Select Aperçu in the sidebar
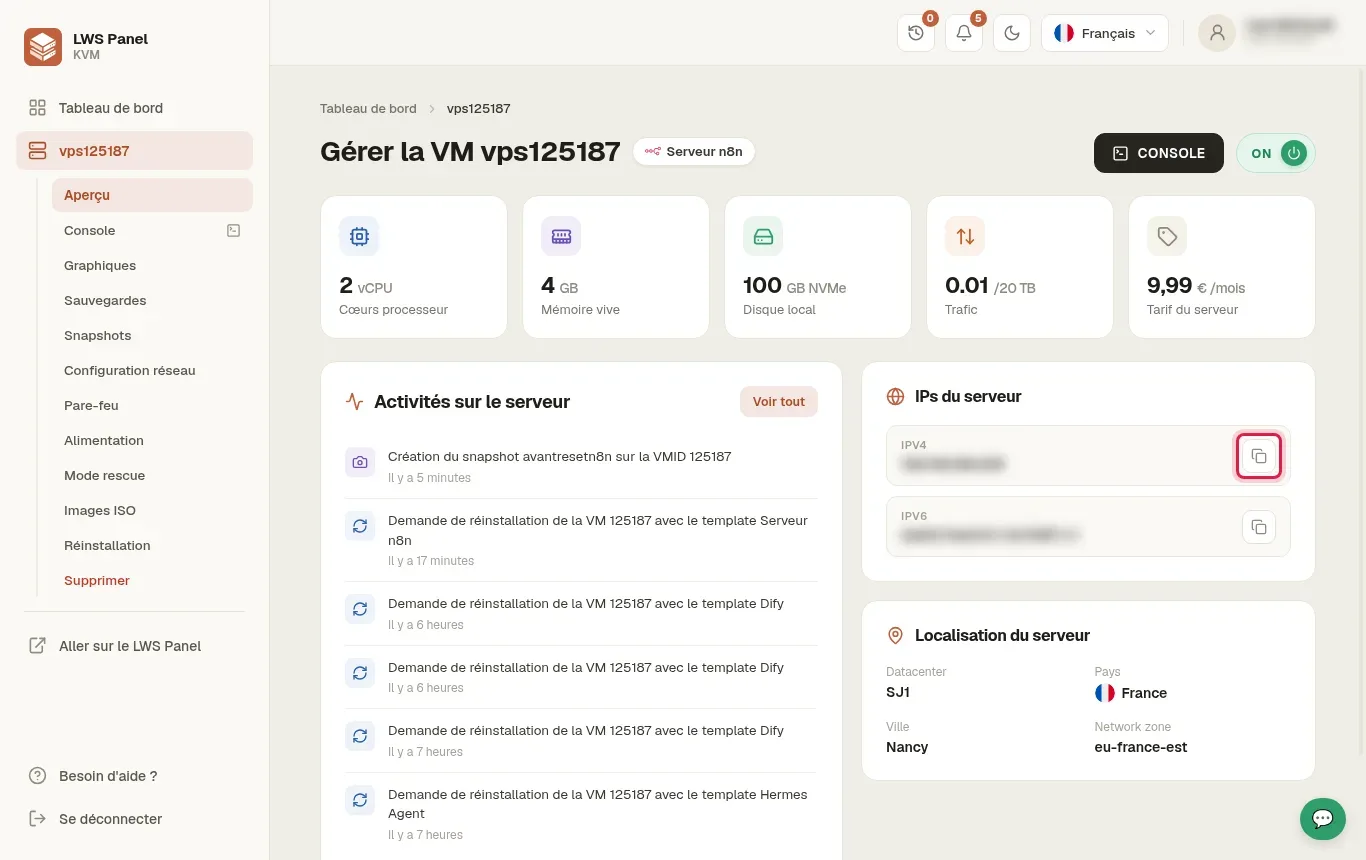This screenshot has width=1366, height=860. point(152,195)
